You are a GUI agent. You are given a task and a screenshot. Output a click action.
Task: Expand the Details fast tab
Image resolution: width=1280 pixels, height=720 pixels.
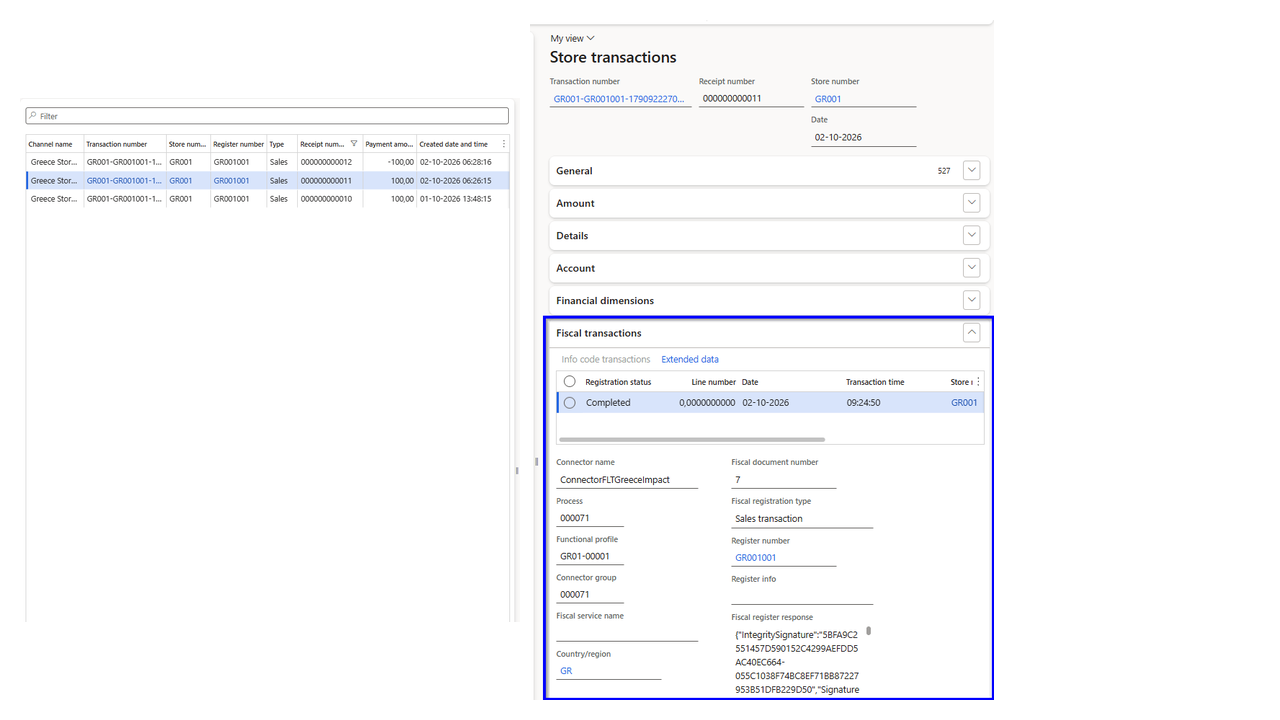tap(972, 236)
